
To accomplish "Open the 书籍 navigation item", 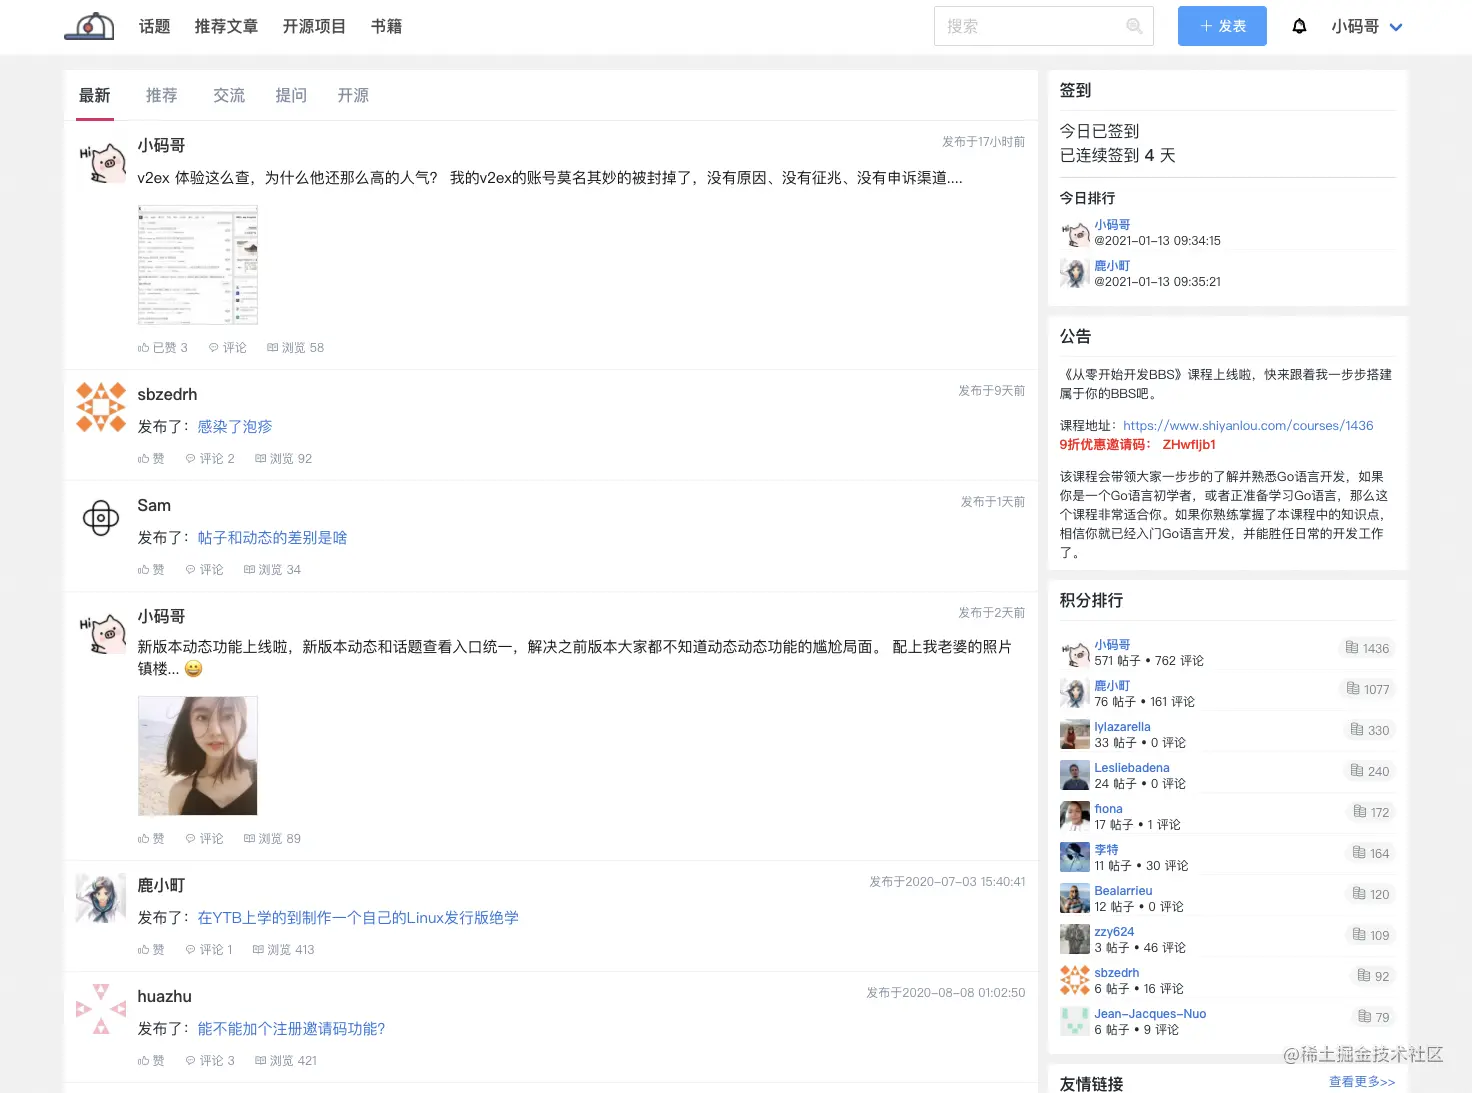I will point(386,27).
